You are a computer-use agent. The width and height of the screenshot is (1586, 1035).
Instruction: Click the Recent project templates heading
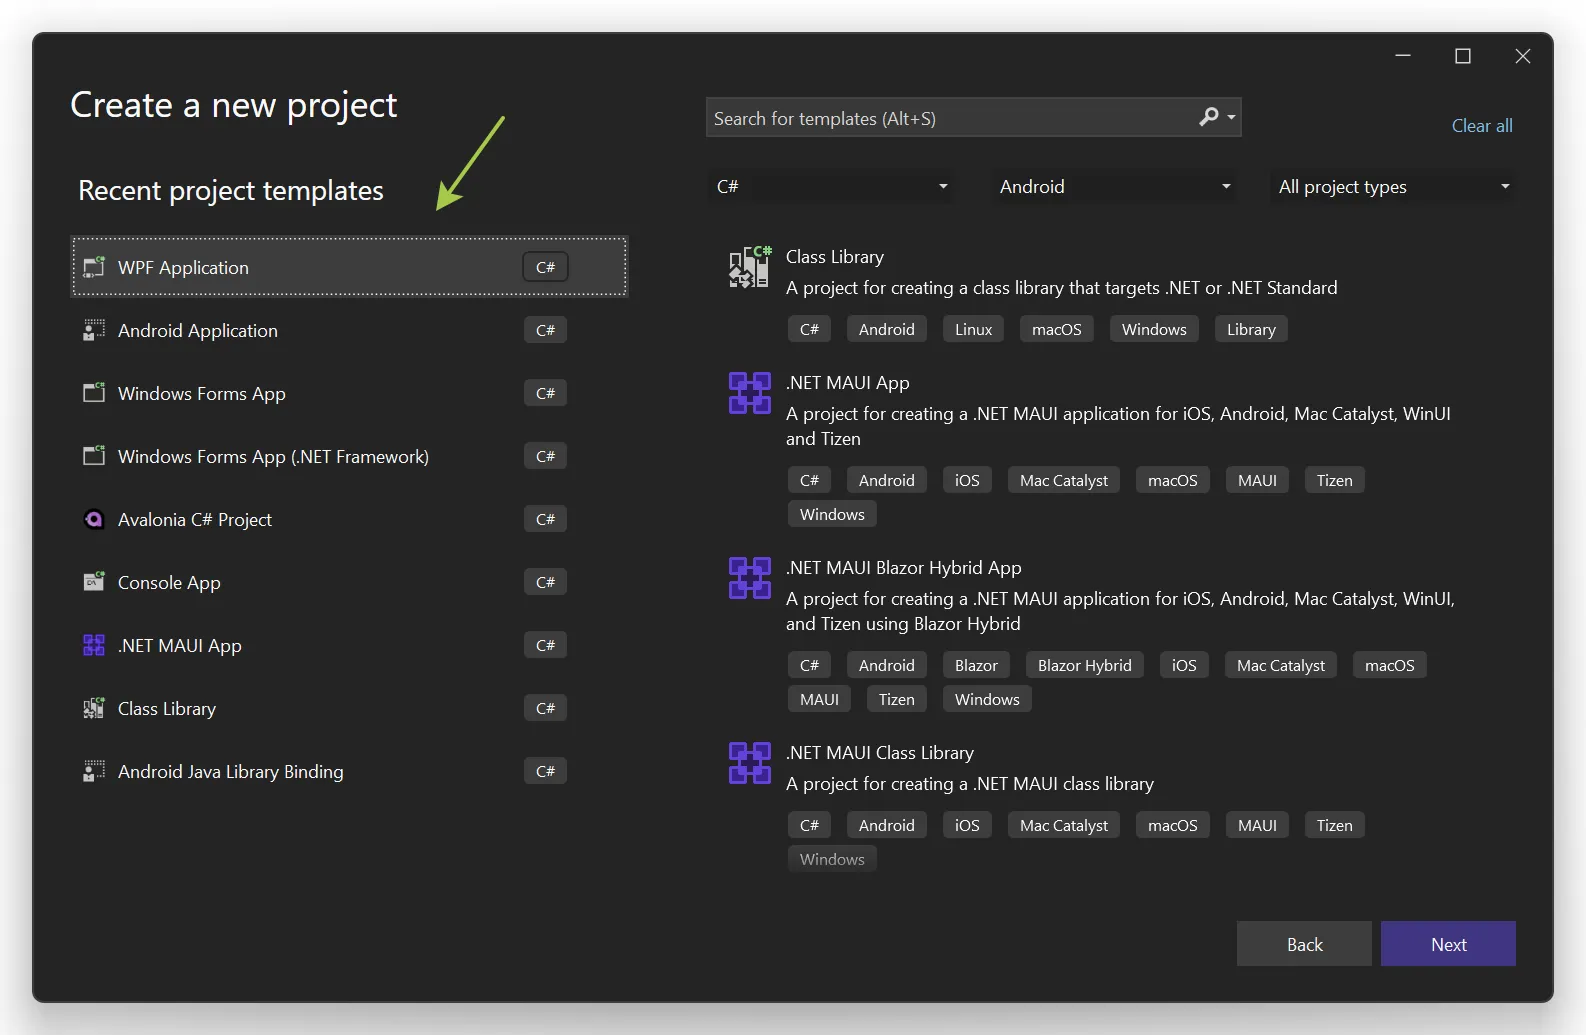coord(231,190)
